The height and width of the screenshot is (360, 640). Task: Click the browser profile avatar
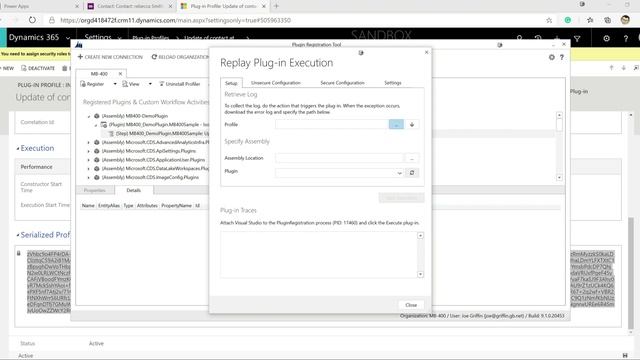(625, 20)
